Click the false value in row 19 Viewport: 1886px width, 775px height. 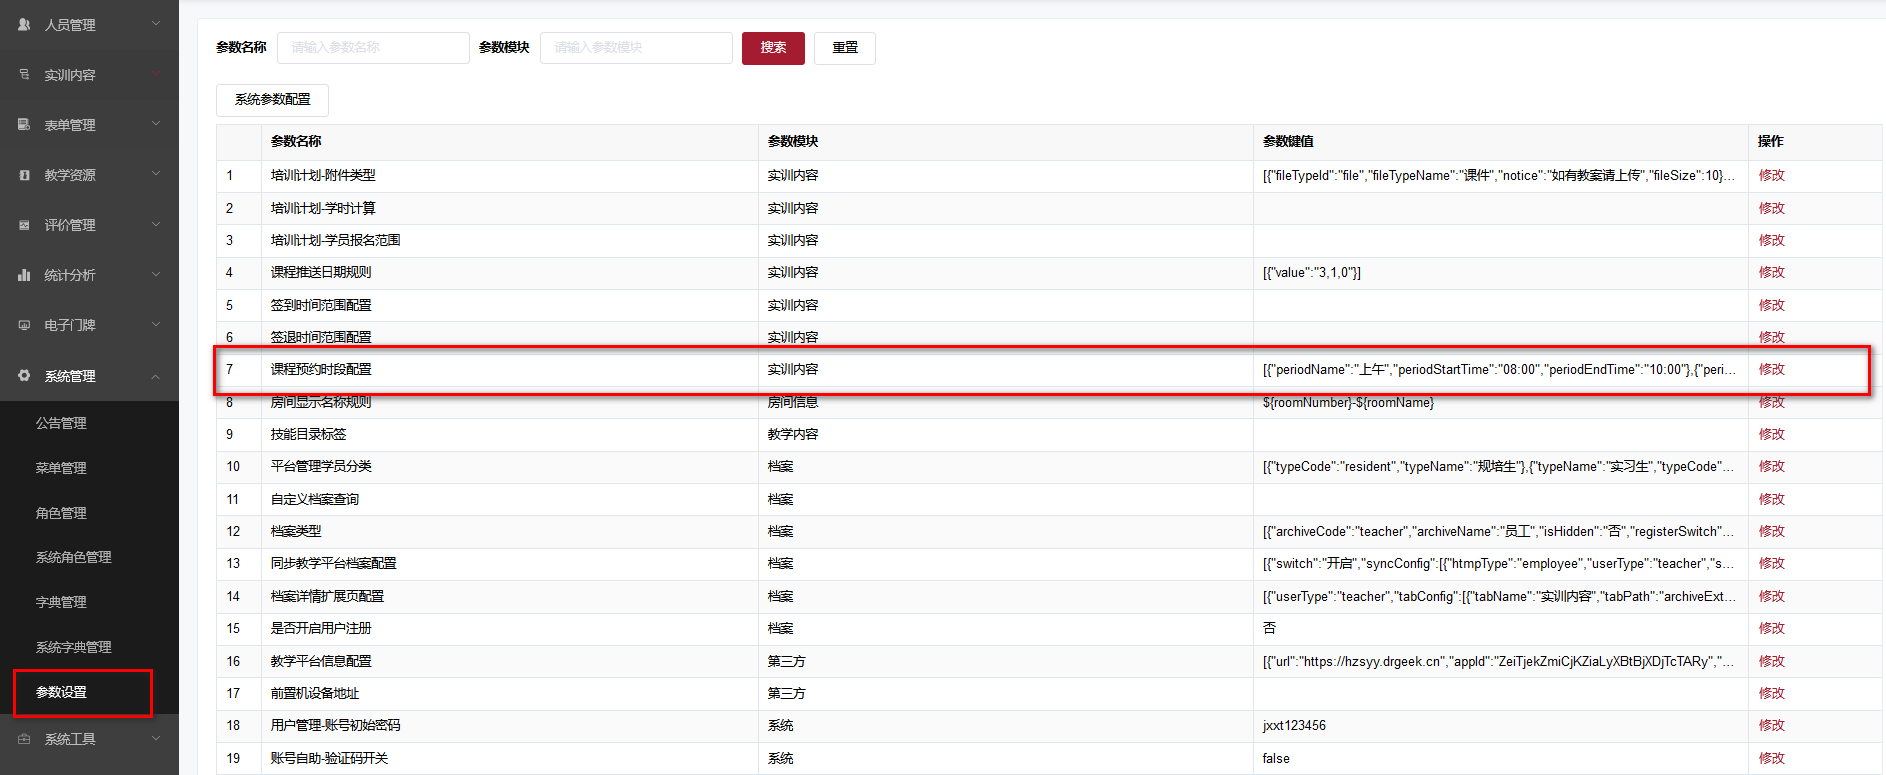[1276, 758]
